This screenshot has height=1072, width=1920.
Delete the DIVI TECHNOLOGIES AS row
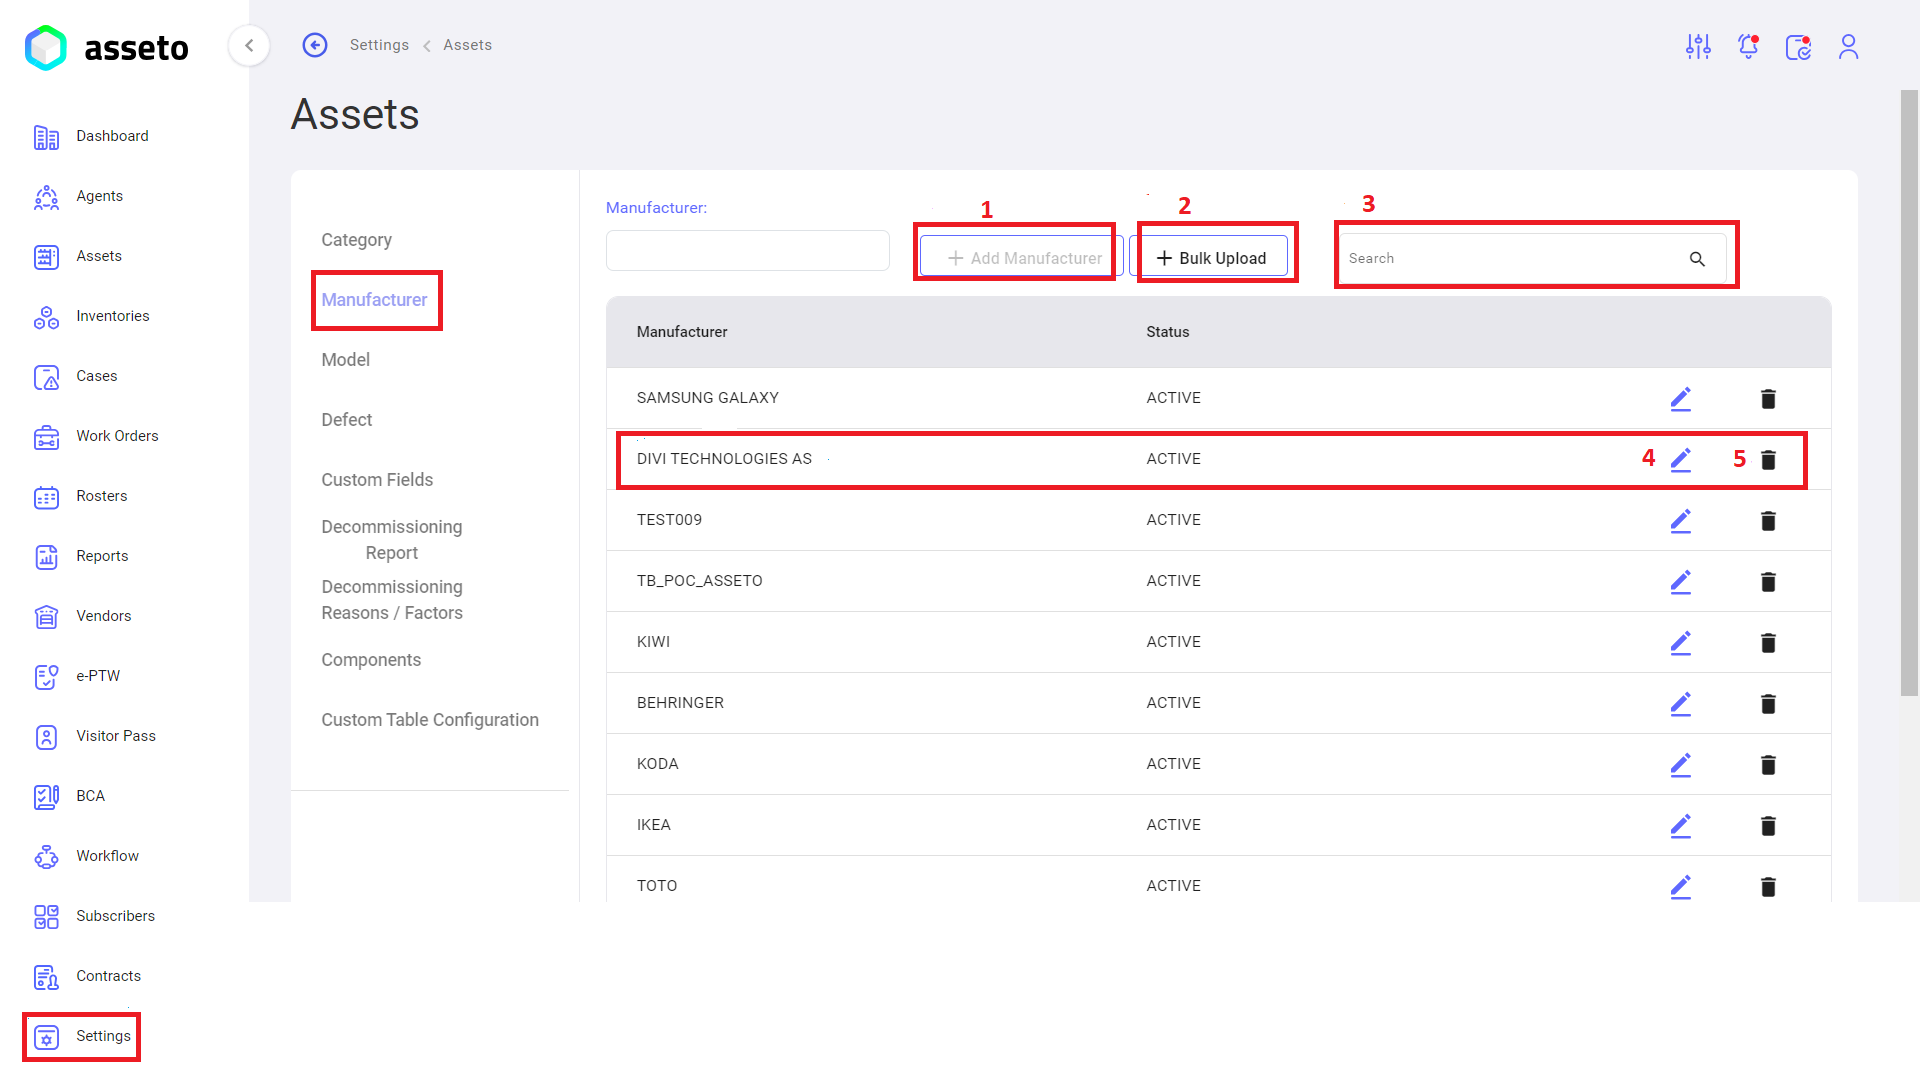point(1768,459)
